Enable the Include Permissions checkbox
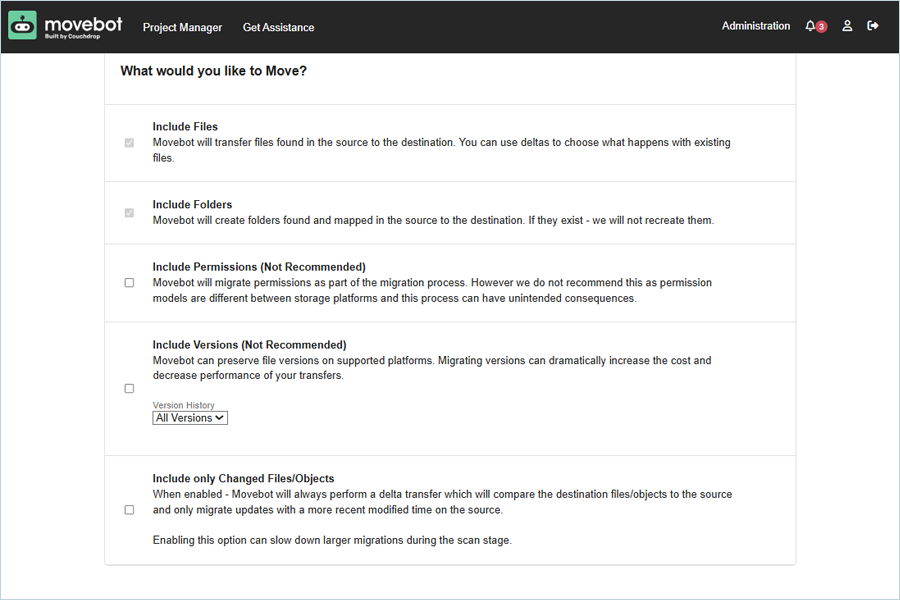Screen dimensions: 900x600 click(x=129, y=283)
